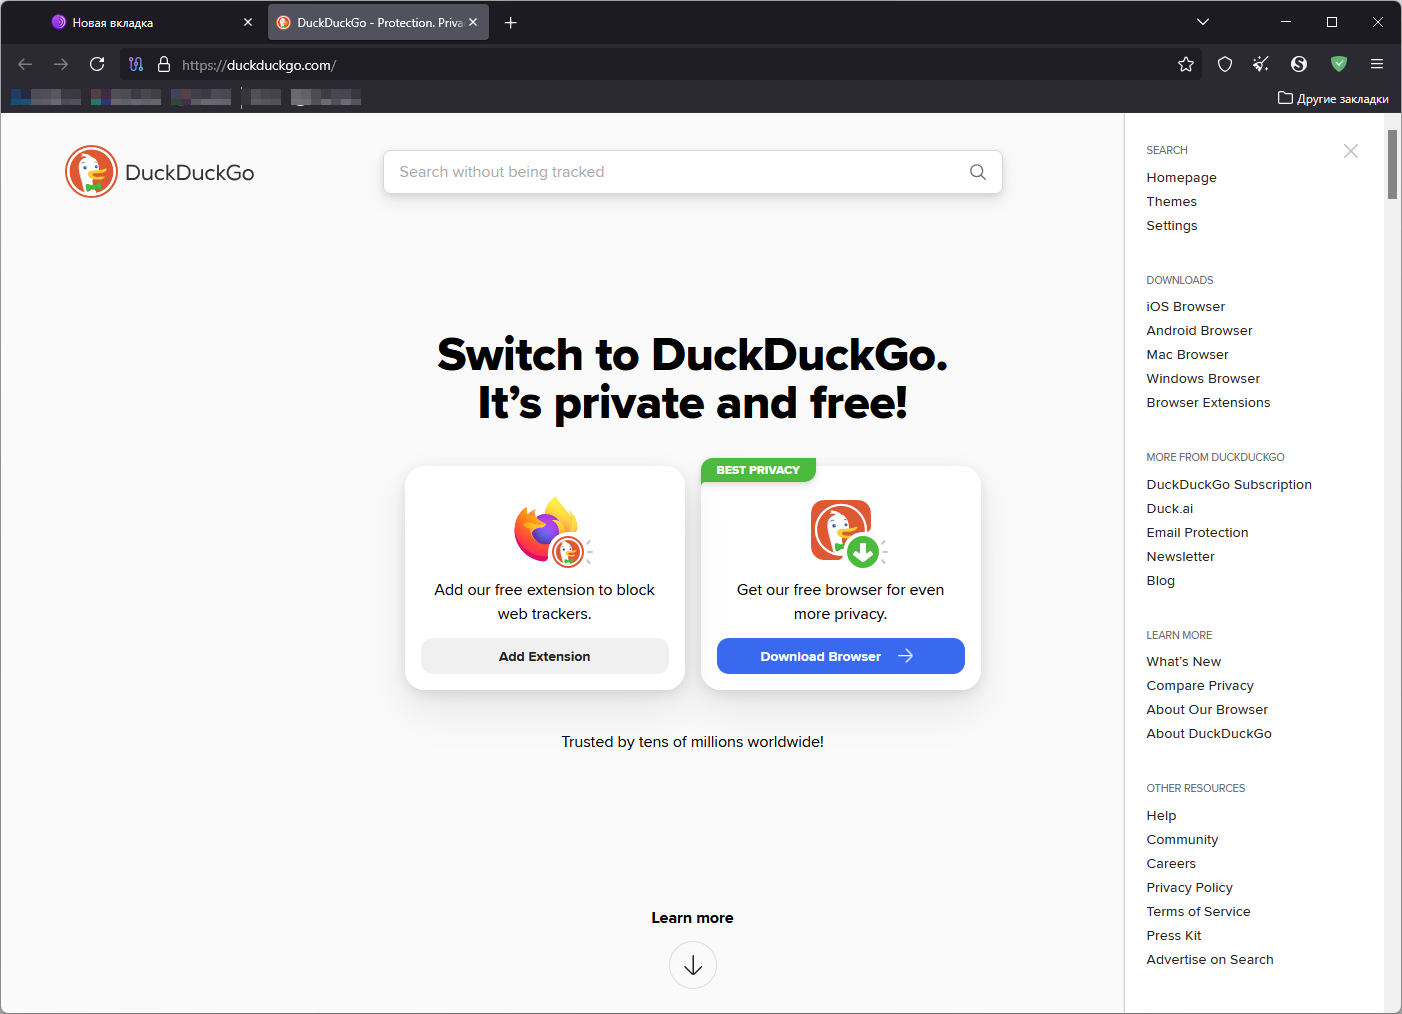1402x1014 pixels.
Task: Open Homepage from the side menu
Action: click(x=1181, y=177)
